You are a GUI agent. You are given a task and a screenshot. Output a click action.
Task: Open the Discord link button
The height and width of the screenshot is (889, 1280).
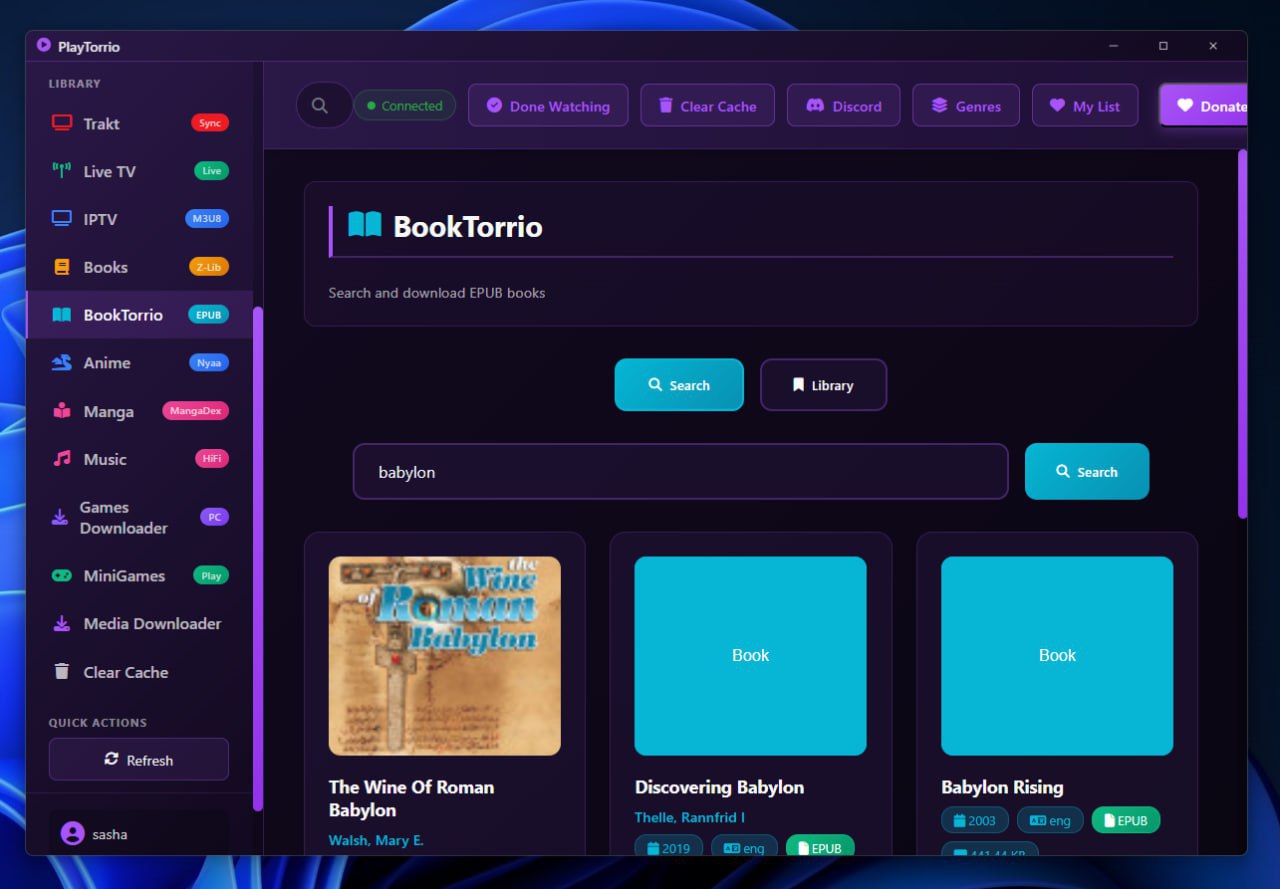pos(844,106)
